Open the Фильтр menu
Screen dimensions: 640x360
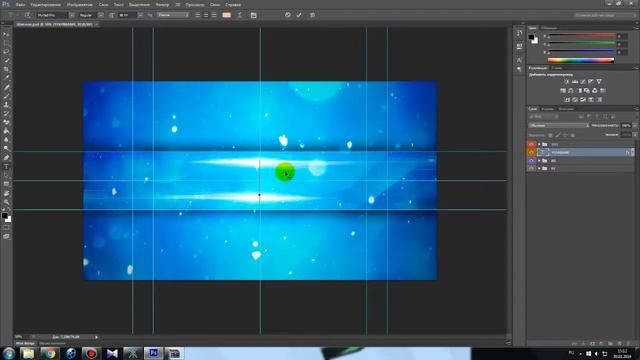coord(162,4)
